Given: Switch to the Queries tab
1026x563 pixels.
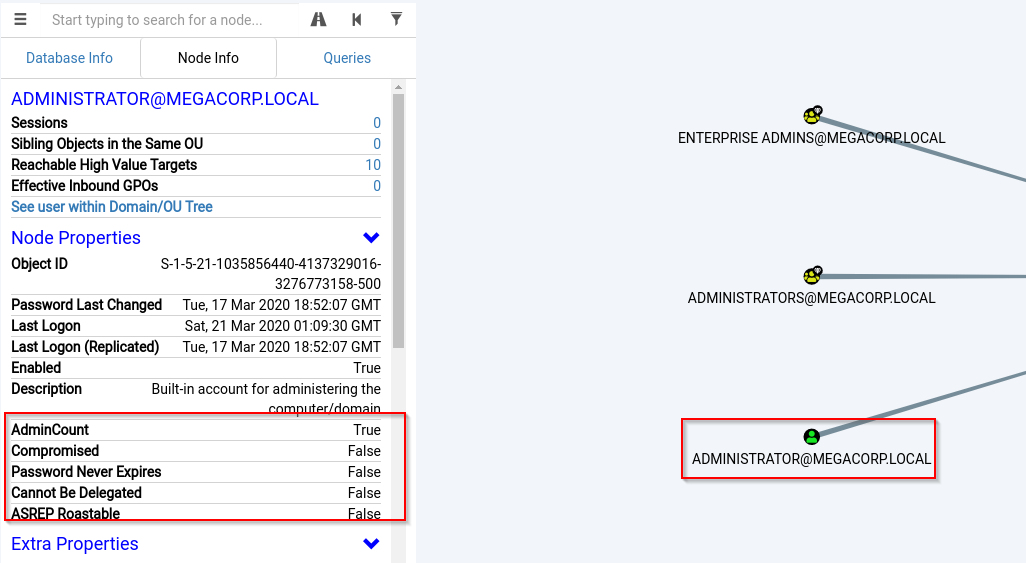Looking at the screenshot, I should (347, 58).
